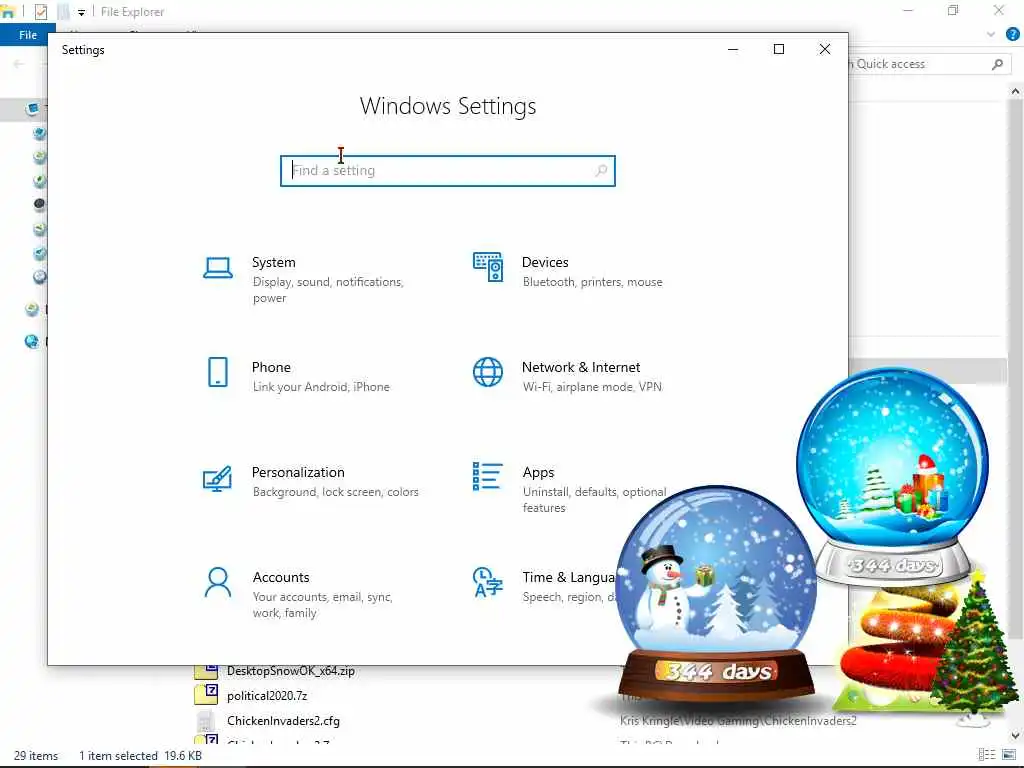Open System settings laptop icon
This screenshot has width=1024, height=768.
(217, 268)
